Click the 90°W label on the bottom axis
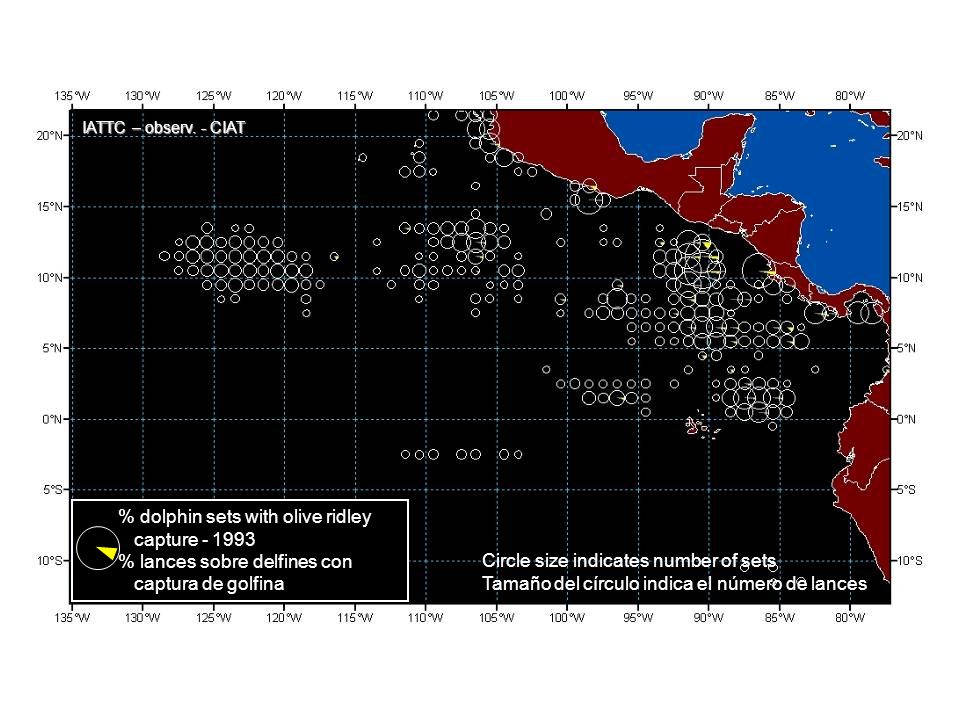 pyautogui.click(x=708, y=617)
